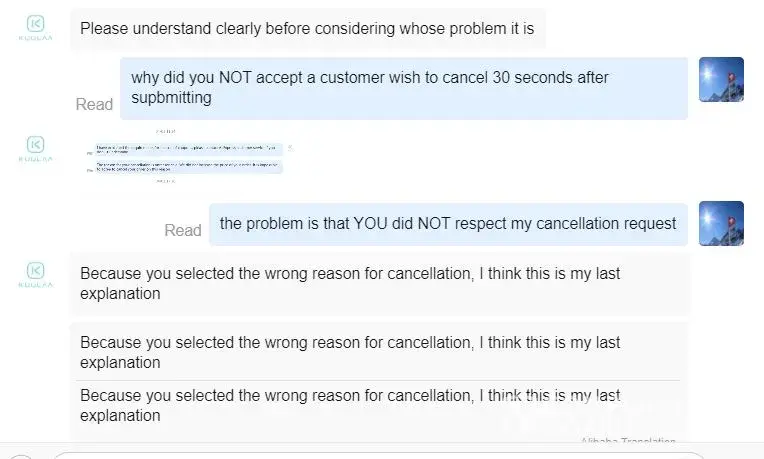Image resolution: width=764 pixels, height=459 pixels.
Task: Click 'Read' status beside 'the problem is' message
Action: point(183,230)
